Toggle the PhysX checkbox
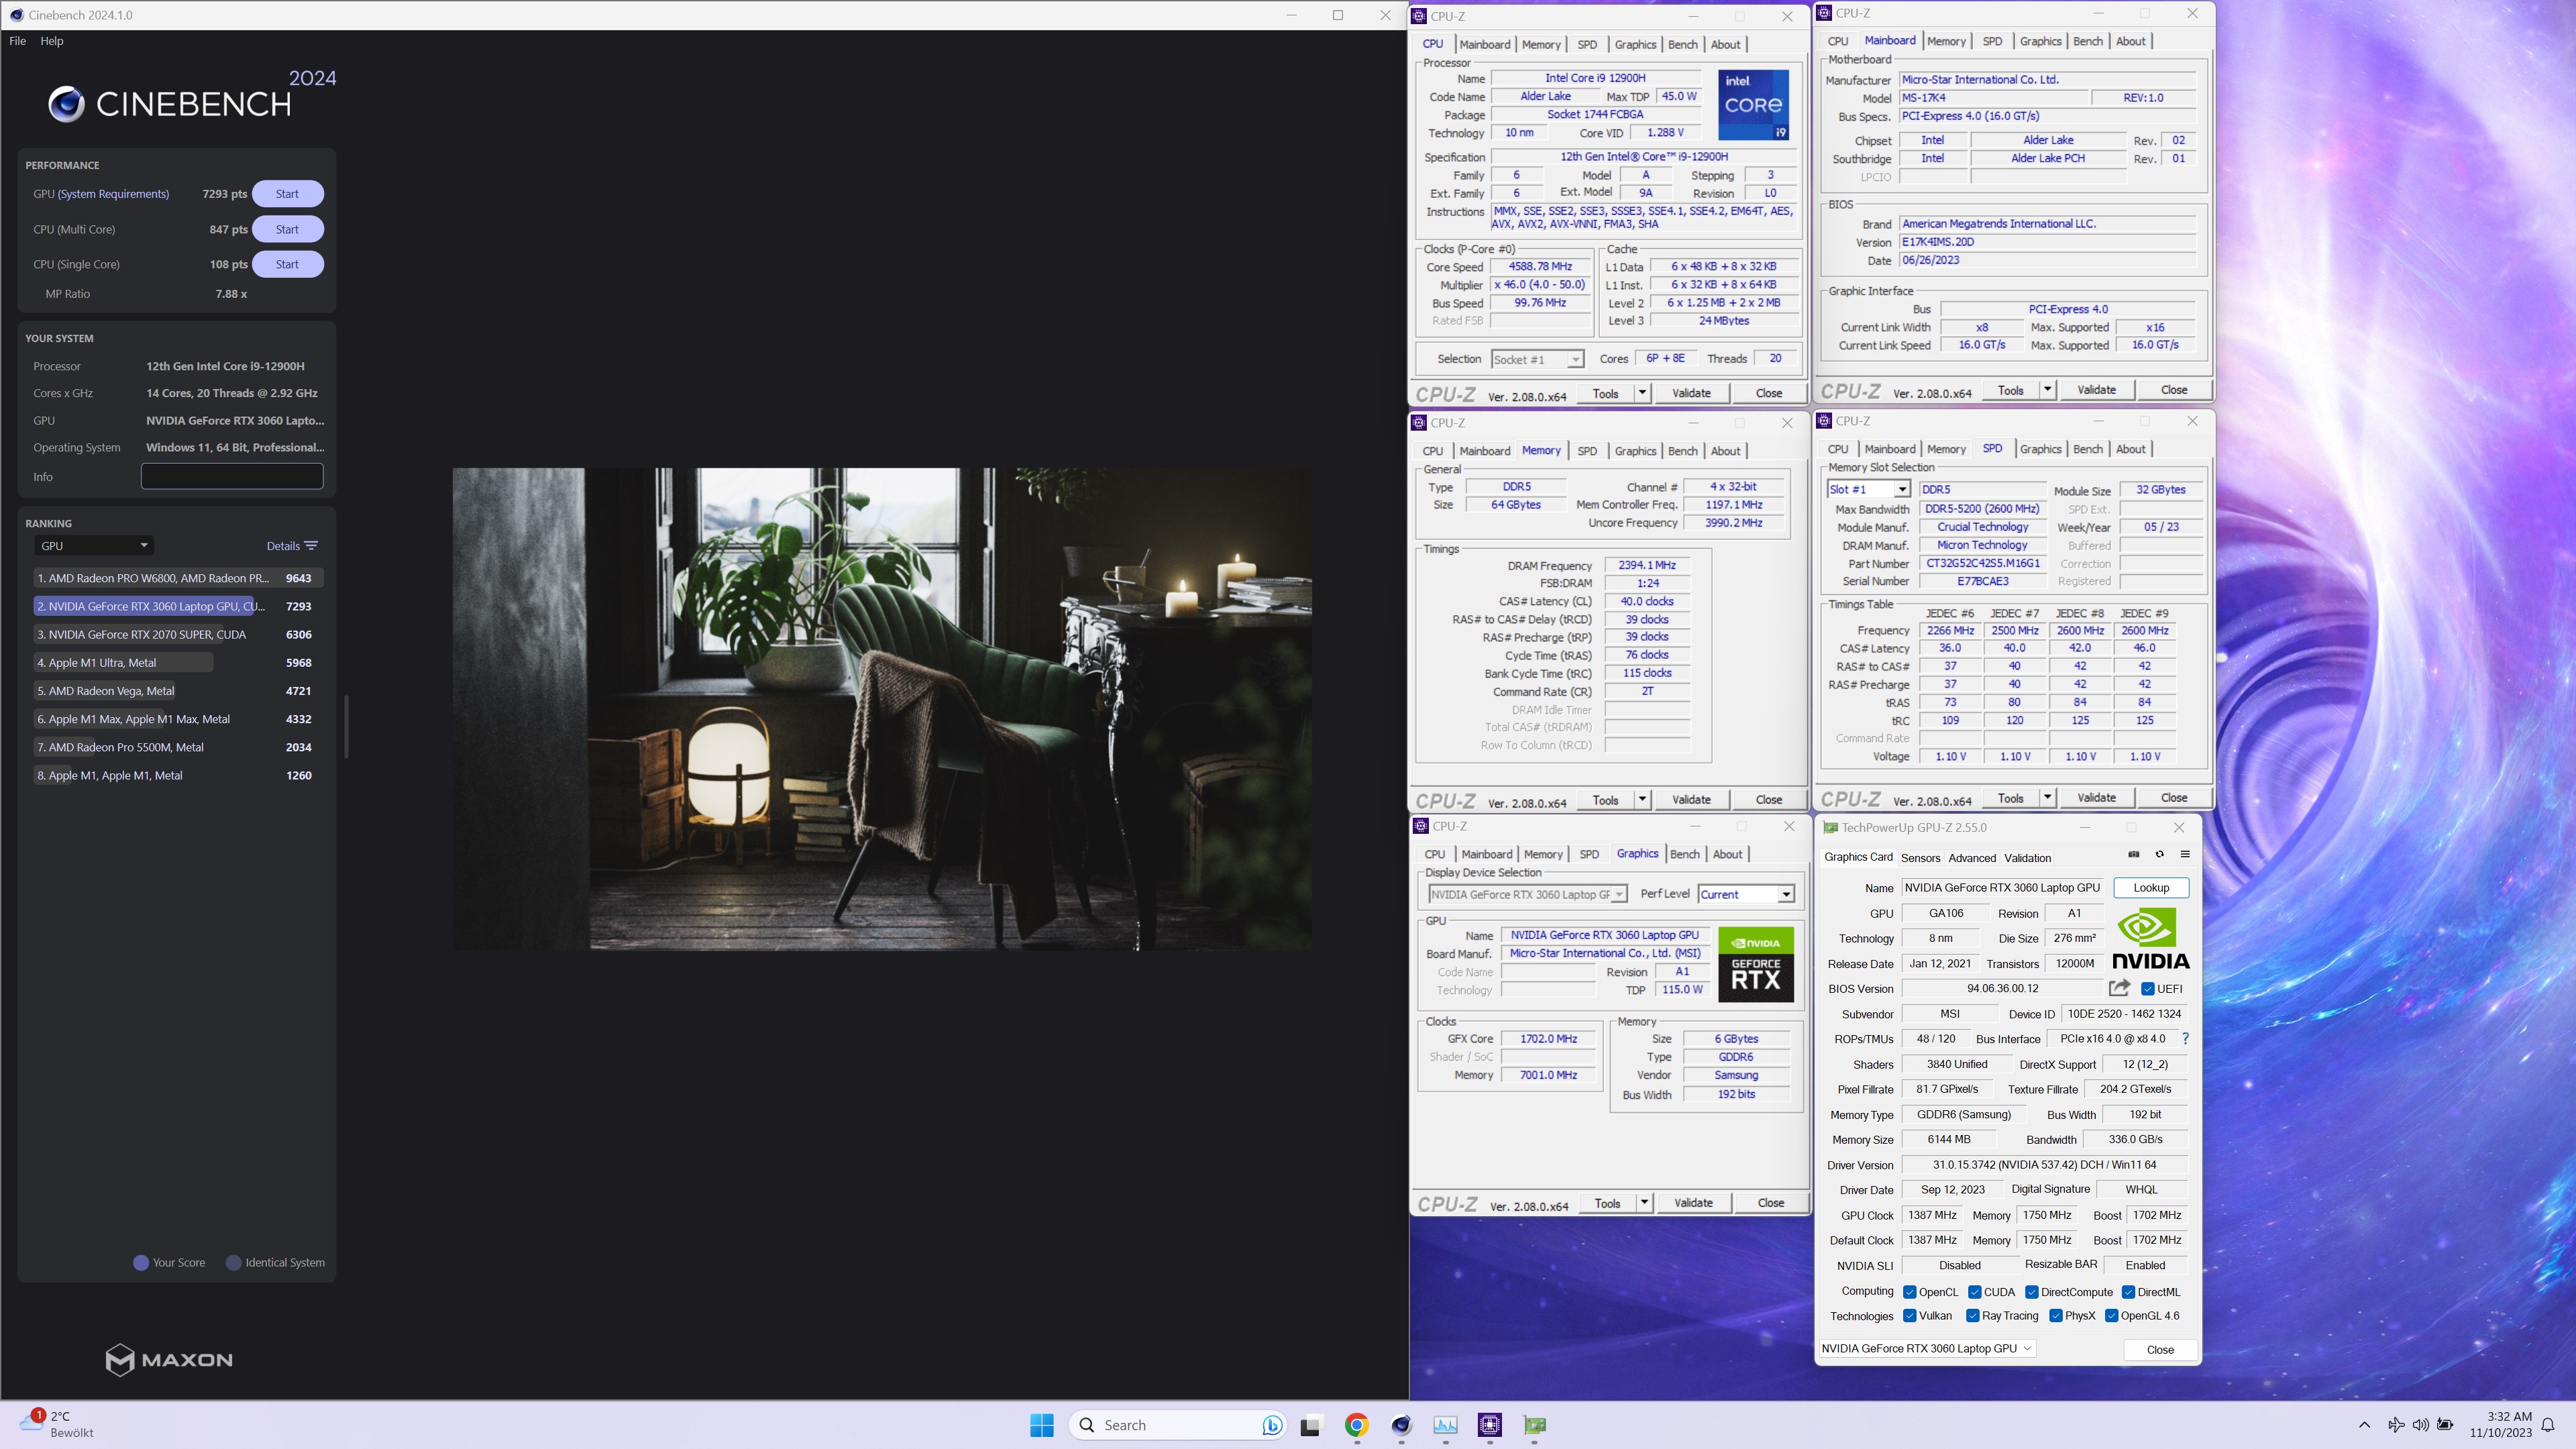 [2055, 1316]
